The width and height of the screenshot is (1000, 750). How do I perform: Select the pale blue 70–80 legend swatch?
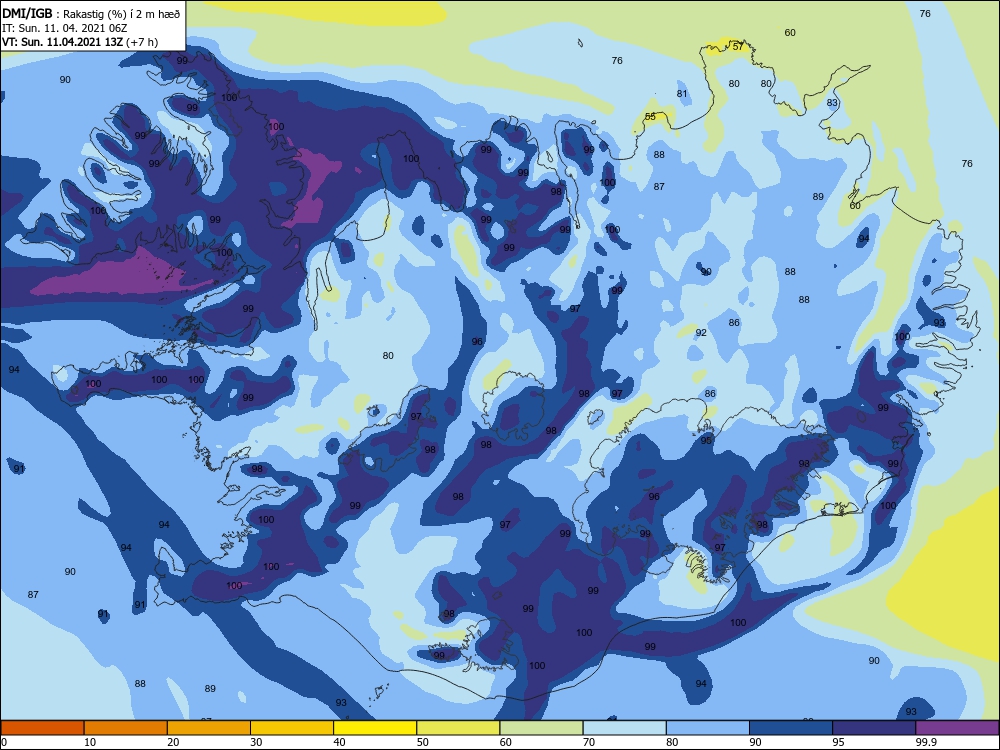[624, 728]
